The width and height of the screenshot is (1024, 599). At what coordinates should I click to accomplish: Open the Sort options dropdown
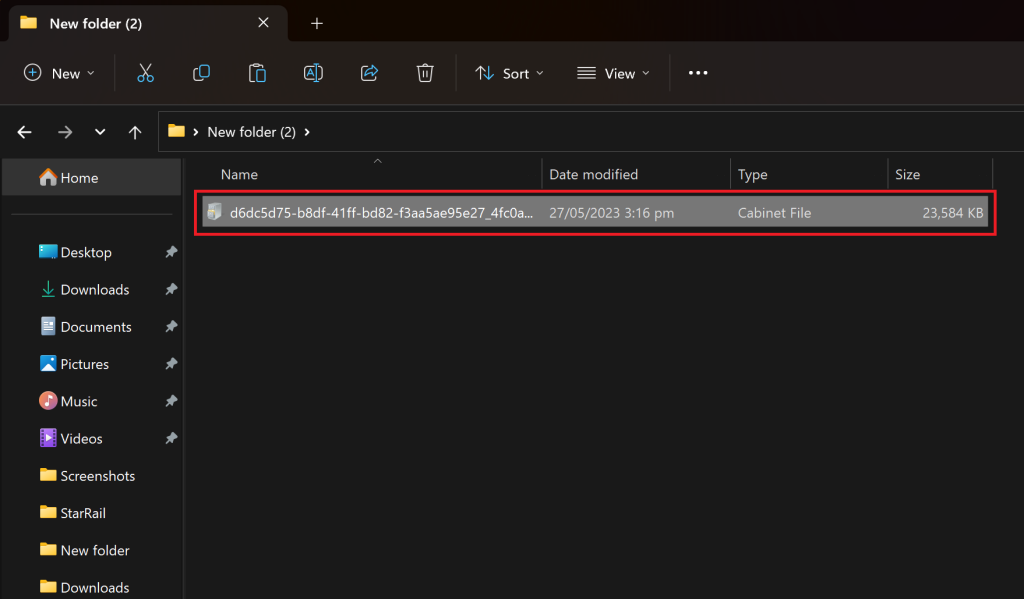510,73
